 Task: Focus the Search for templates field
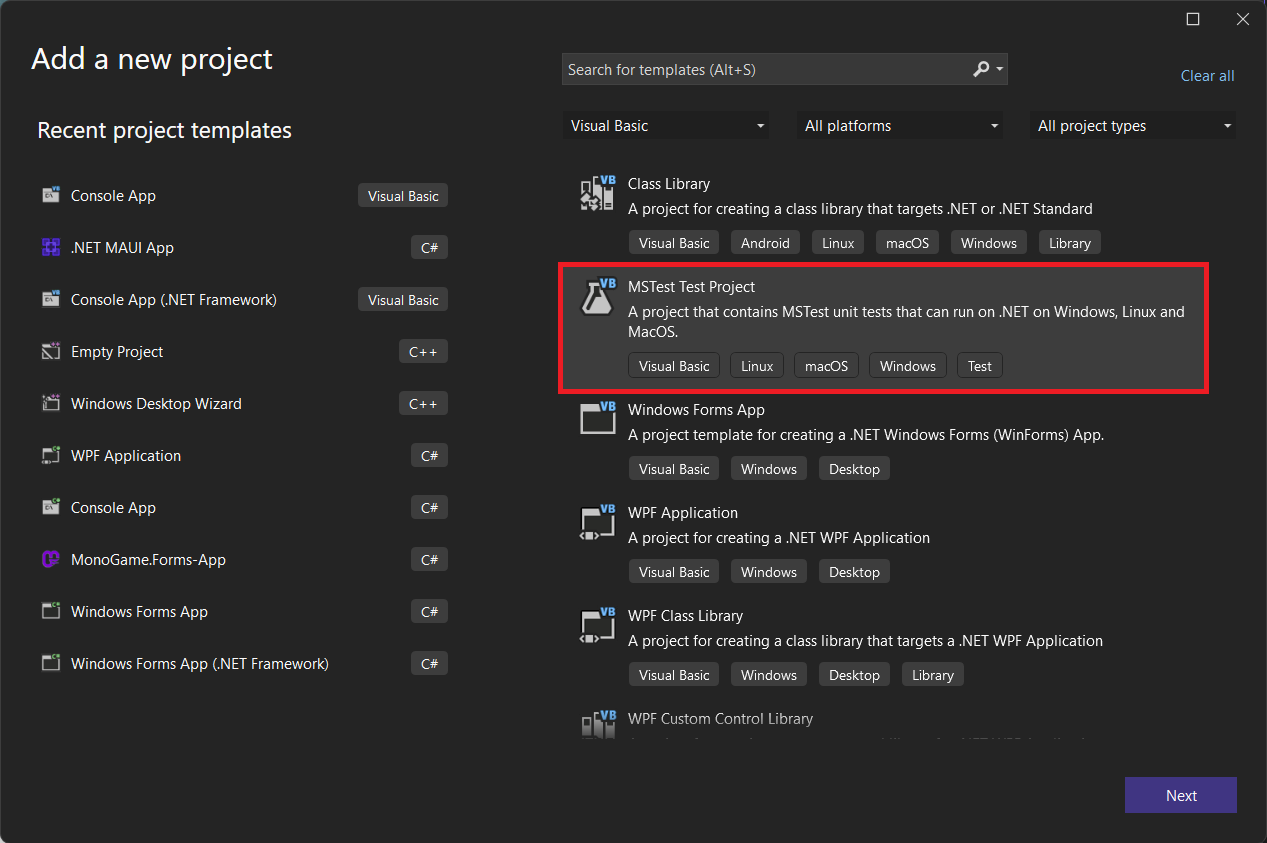pos(765,70)
